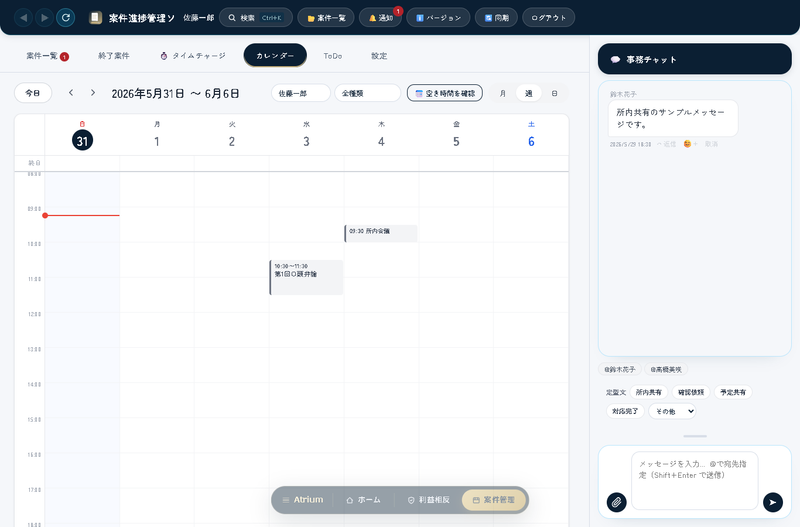The height and width of the screenshot is (527, 800).
Task: Open the 10:30~11:30 第1回口頭弁論 event
Action: (x=306, y=278)
